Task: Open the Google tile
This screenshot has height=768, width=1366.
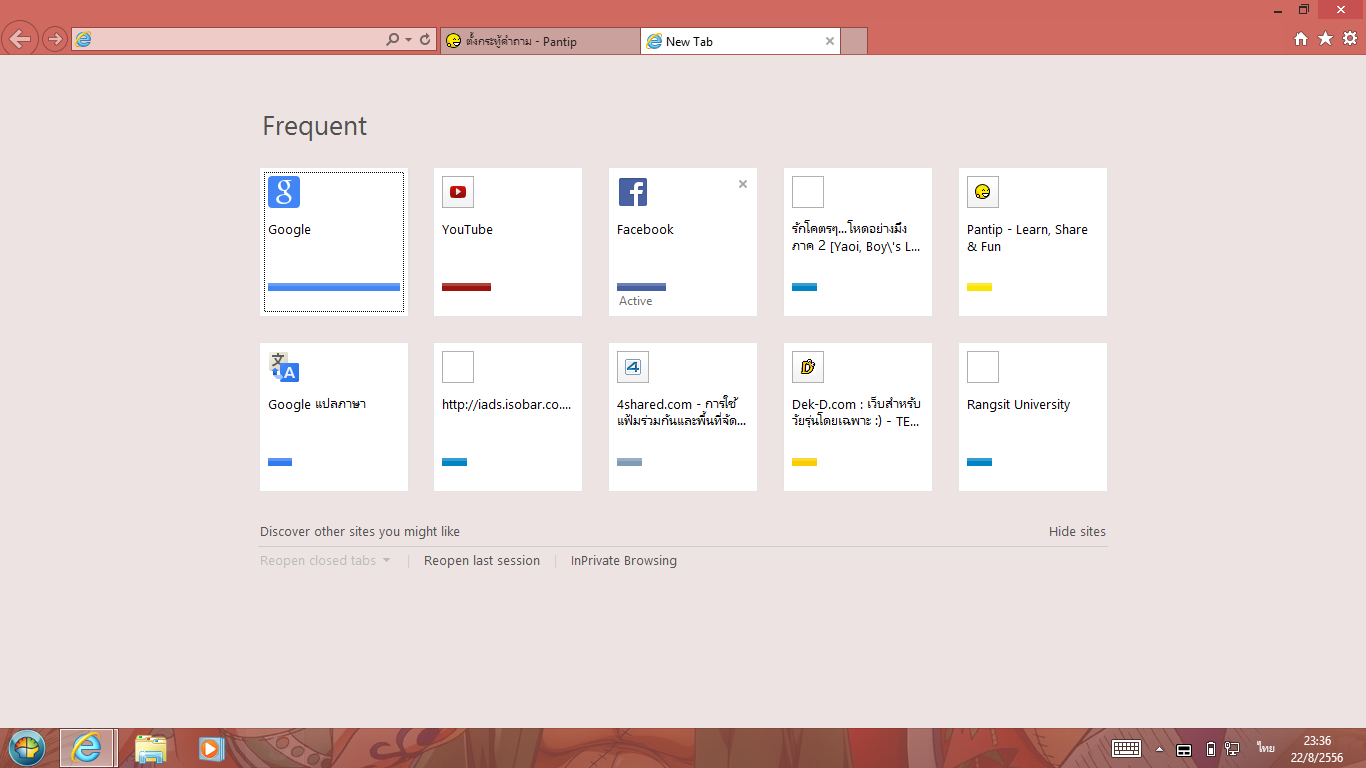Action: [334, 242]
